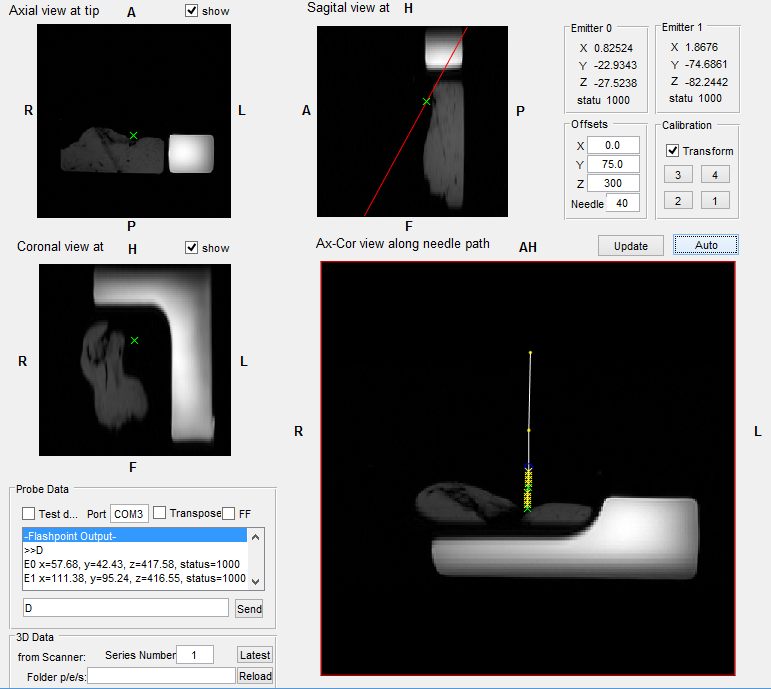Toggle the Axial view show checkbox

click(x=192, y=12)
